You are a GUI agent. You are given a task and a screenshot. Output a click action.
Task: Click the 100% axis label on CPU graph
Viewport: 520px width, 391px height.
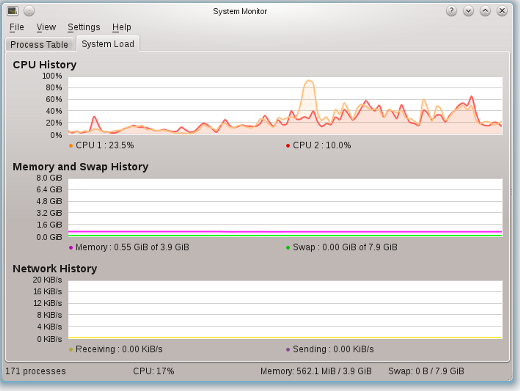52,76
